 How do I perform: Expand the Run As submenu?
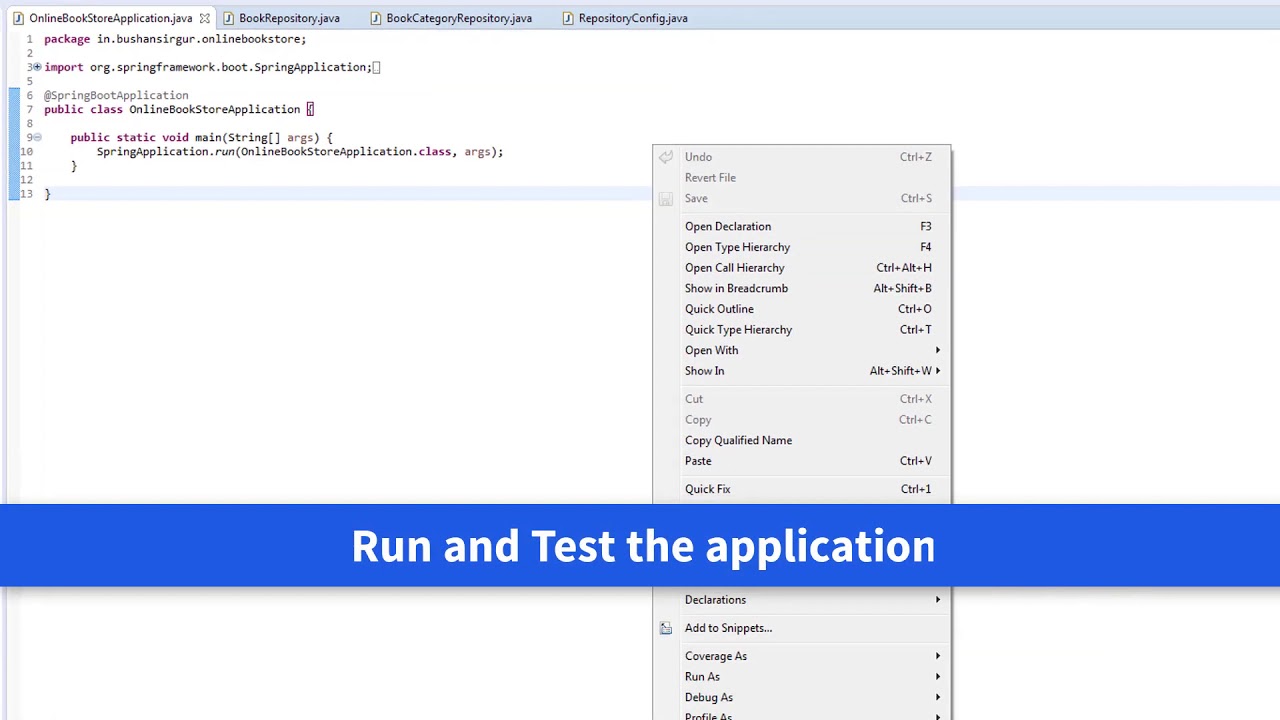point(802,677)
